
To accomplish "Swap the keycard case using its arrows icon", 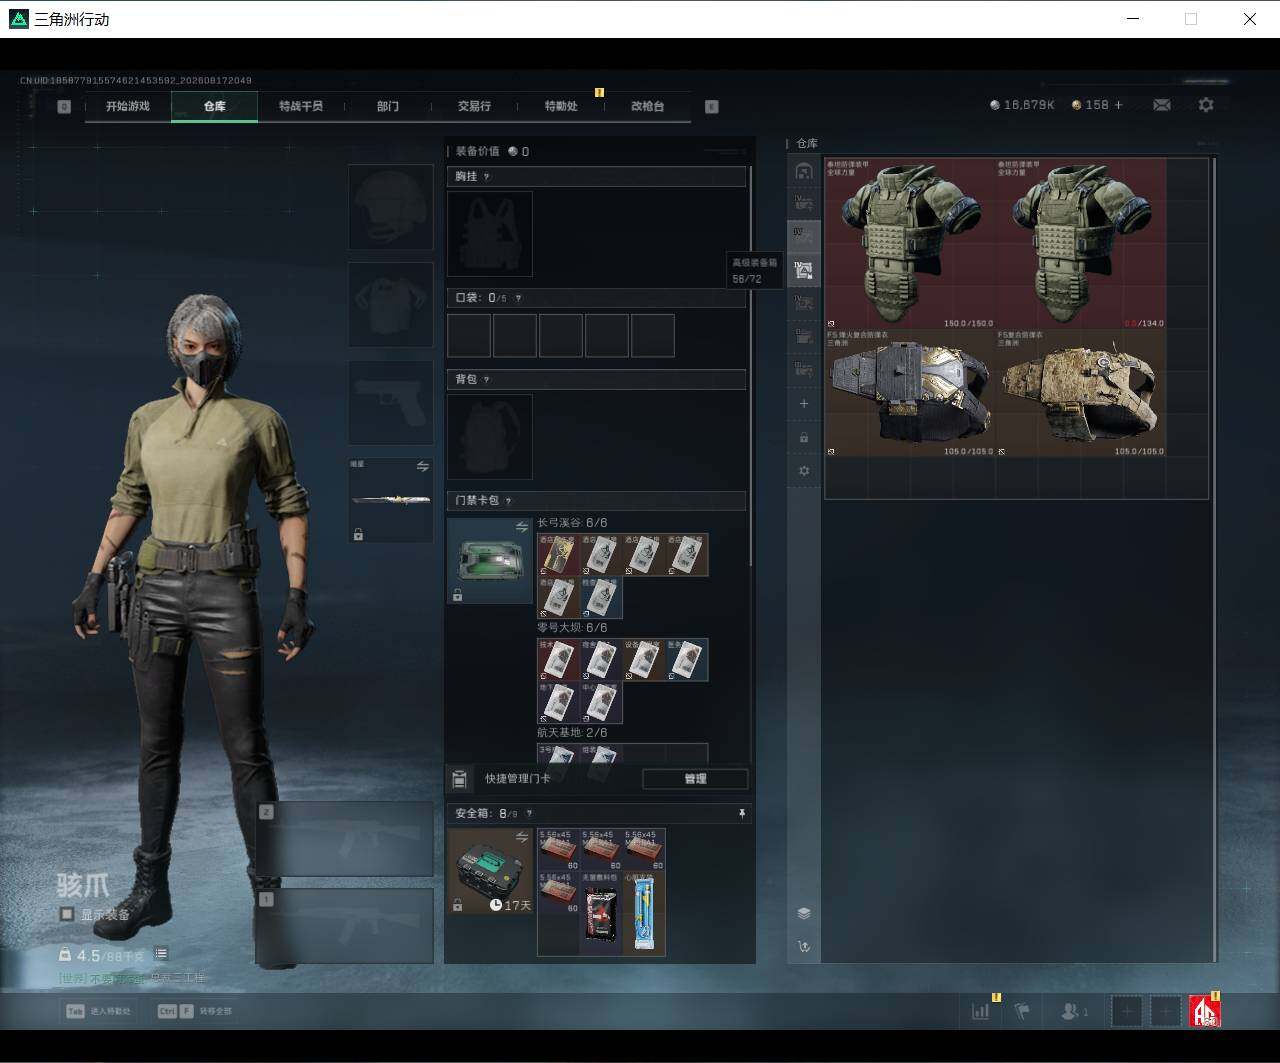I will (x=522, y=527).
